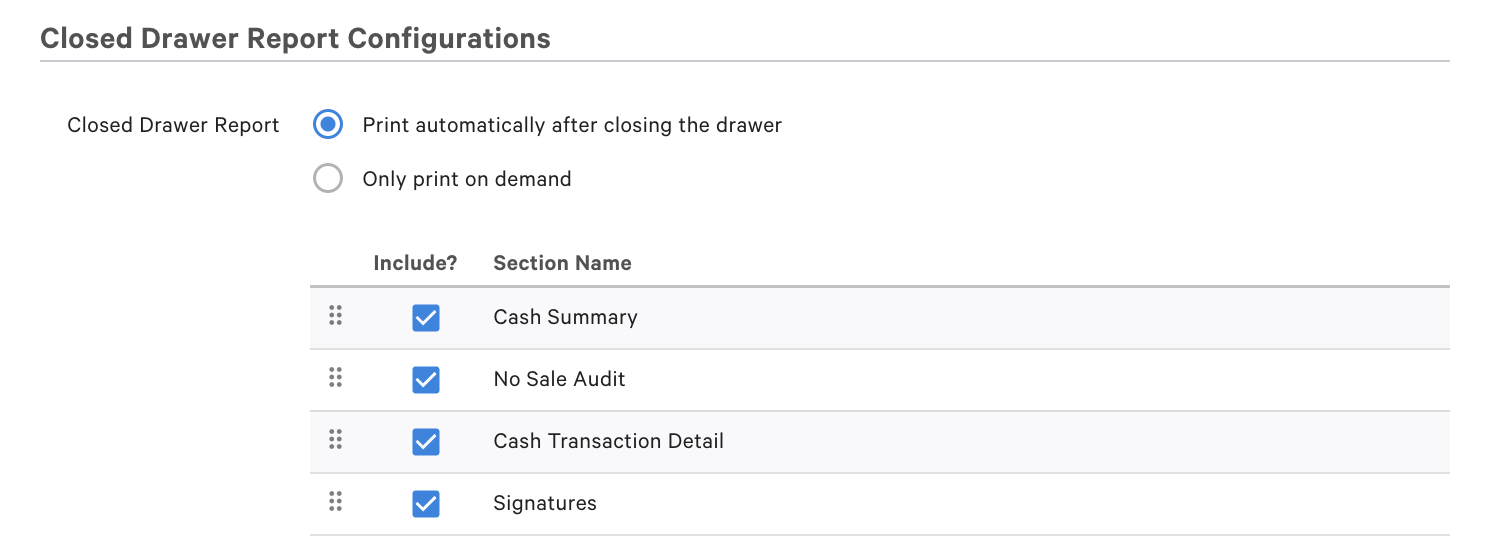The image size is (1502, 558).
Task: Click the 'Only print on demand' label text
Action: (x=467, y=179)
